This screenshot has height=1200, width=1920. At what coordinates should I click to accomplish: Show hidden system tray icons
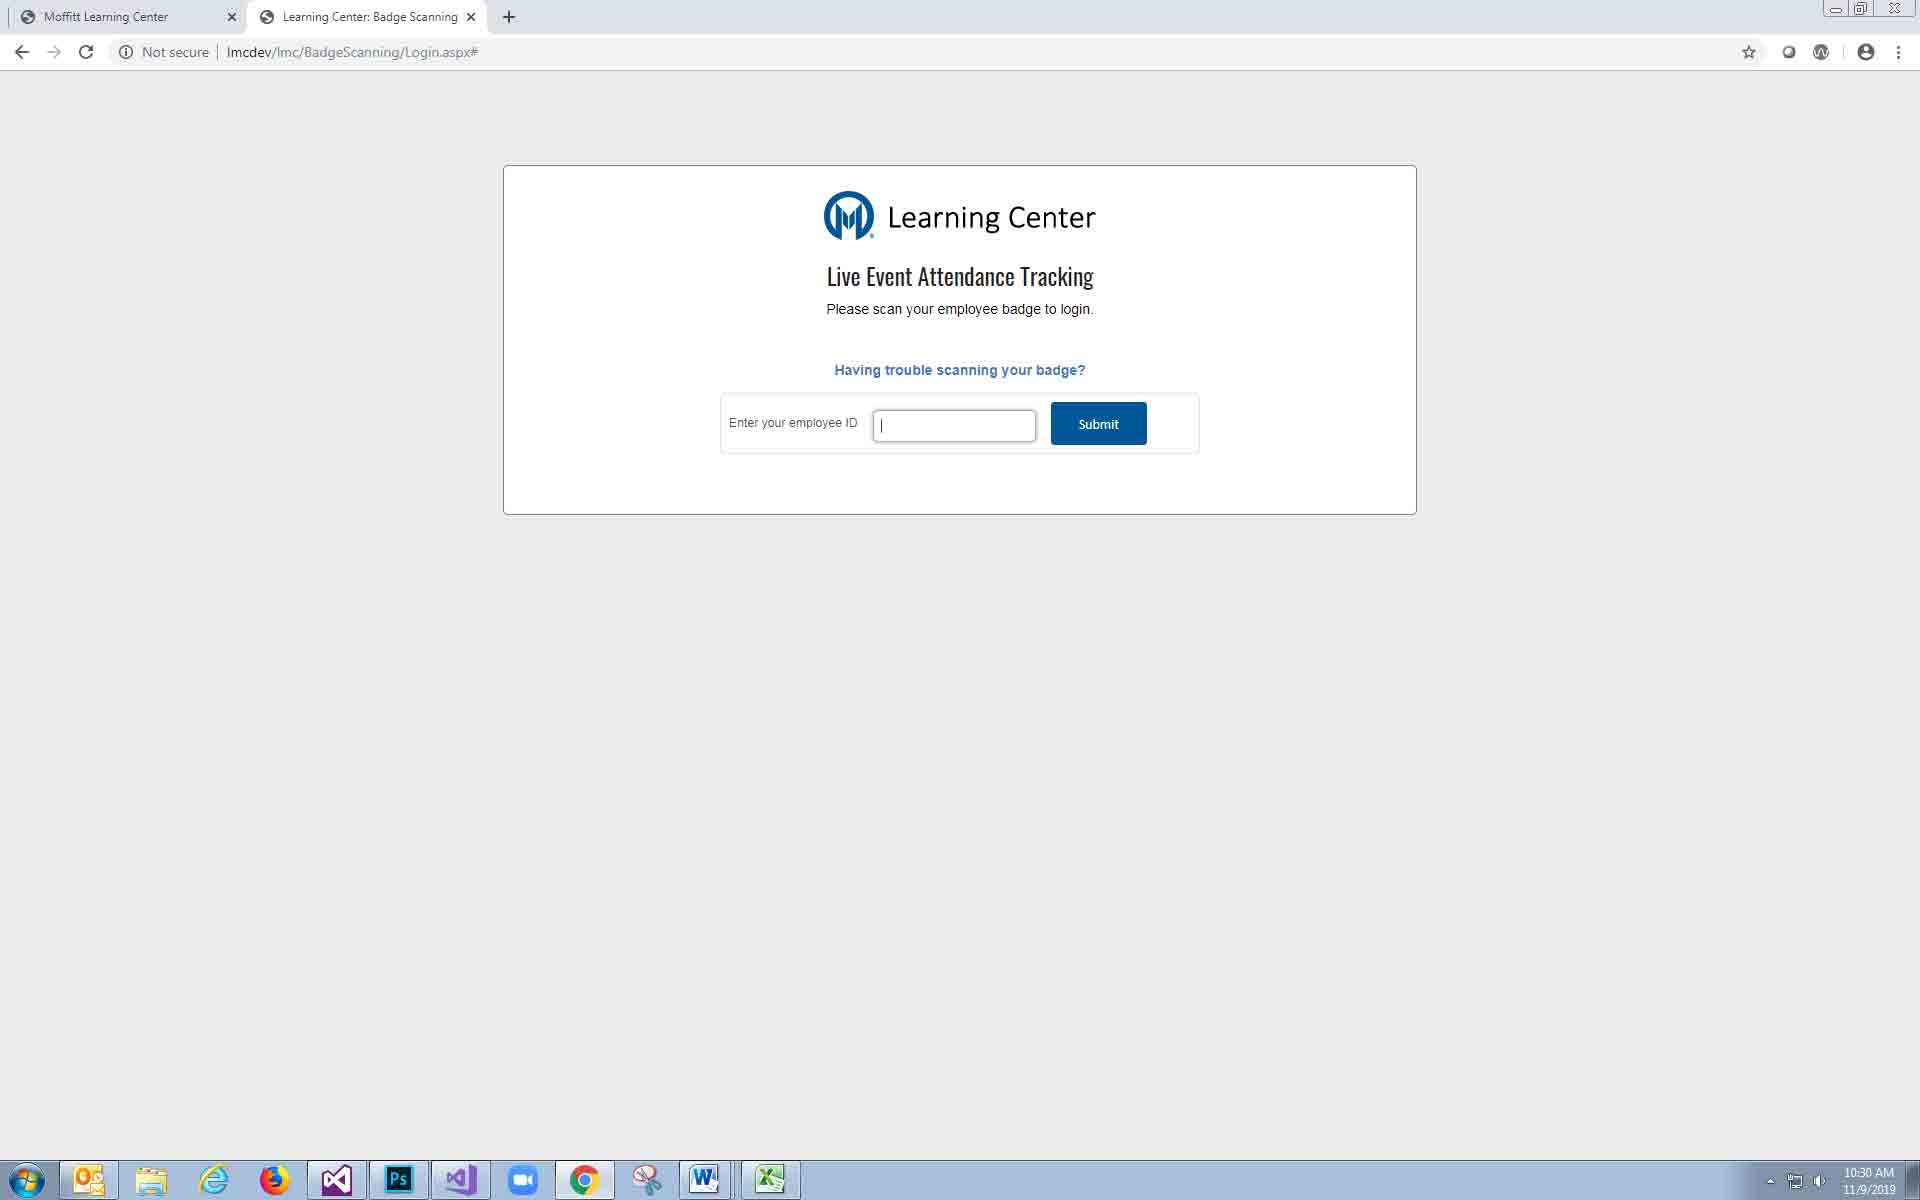pos(1770,1181)
